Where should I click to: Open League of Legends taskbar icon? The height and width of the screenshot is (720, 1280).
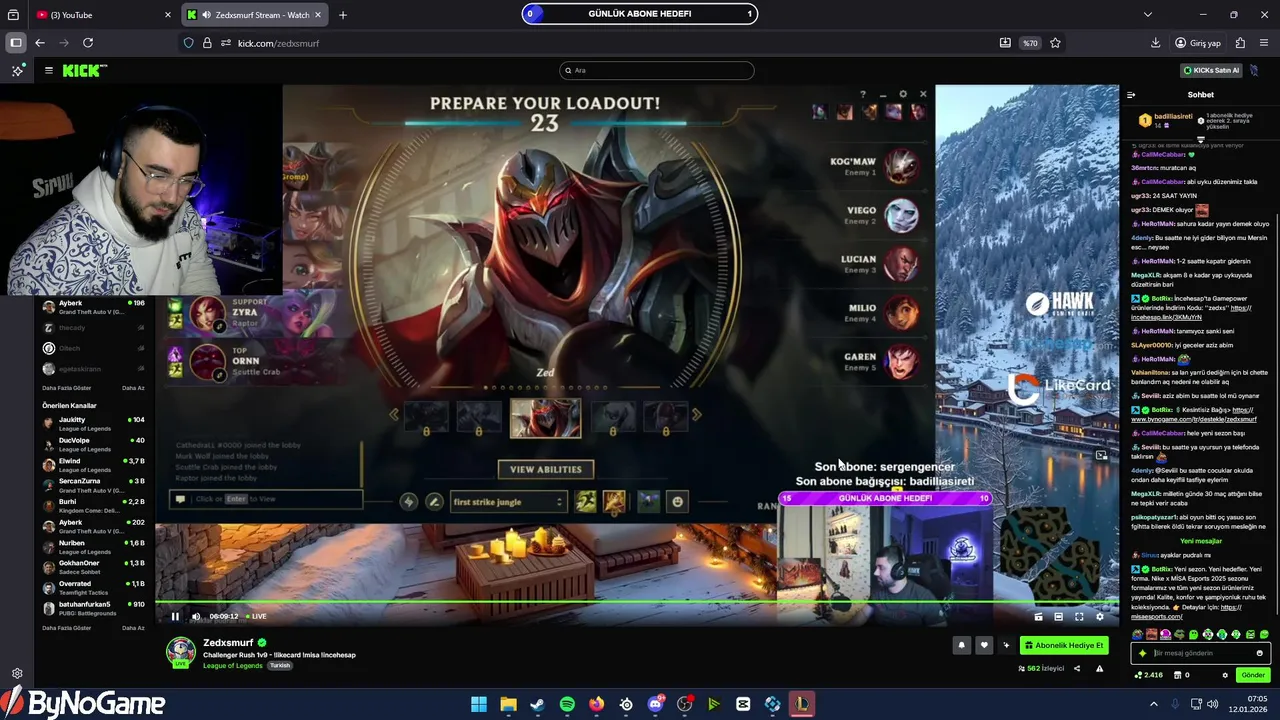[802, 704]
